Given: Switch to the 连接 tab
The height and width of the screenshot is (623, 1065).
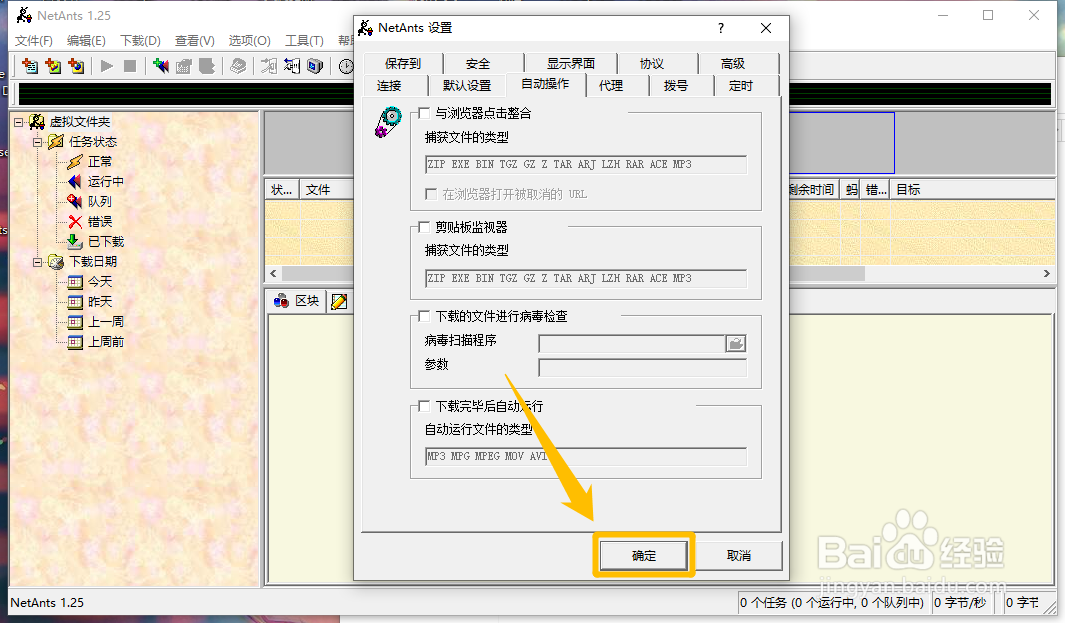Looking at the screenshot, I should [389, 86].
